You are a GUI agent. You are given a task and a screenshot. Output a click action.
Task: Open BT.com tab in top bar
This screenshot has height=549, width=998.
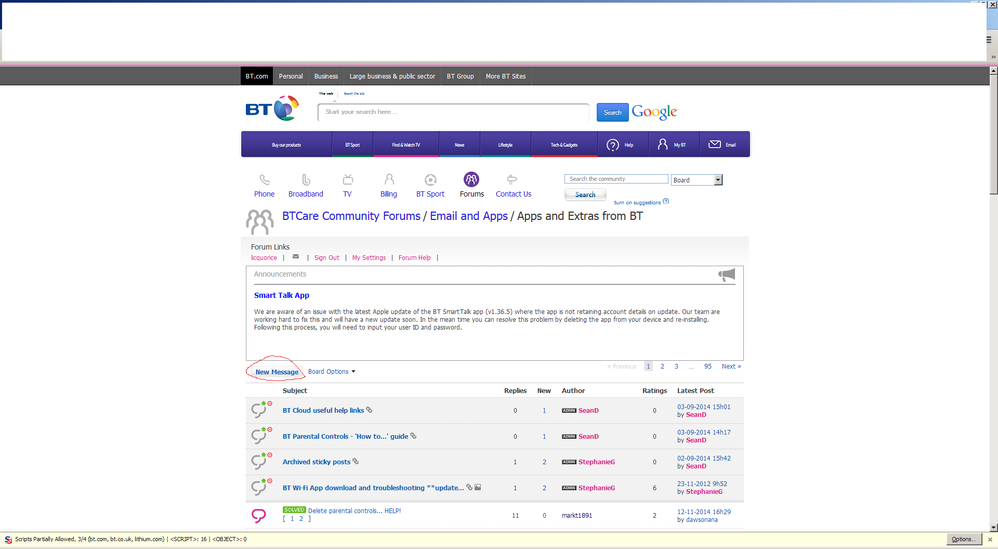click(x=257, y=76)
